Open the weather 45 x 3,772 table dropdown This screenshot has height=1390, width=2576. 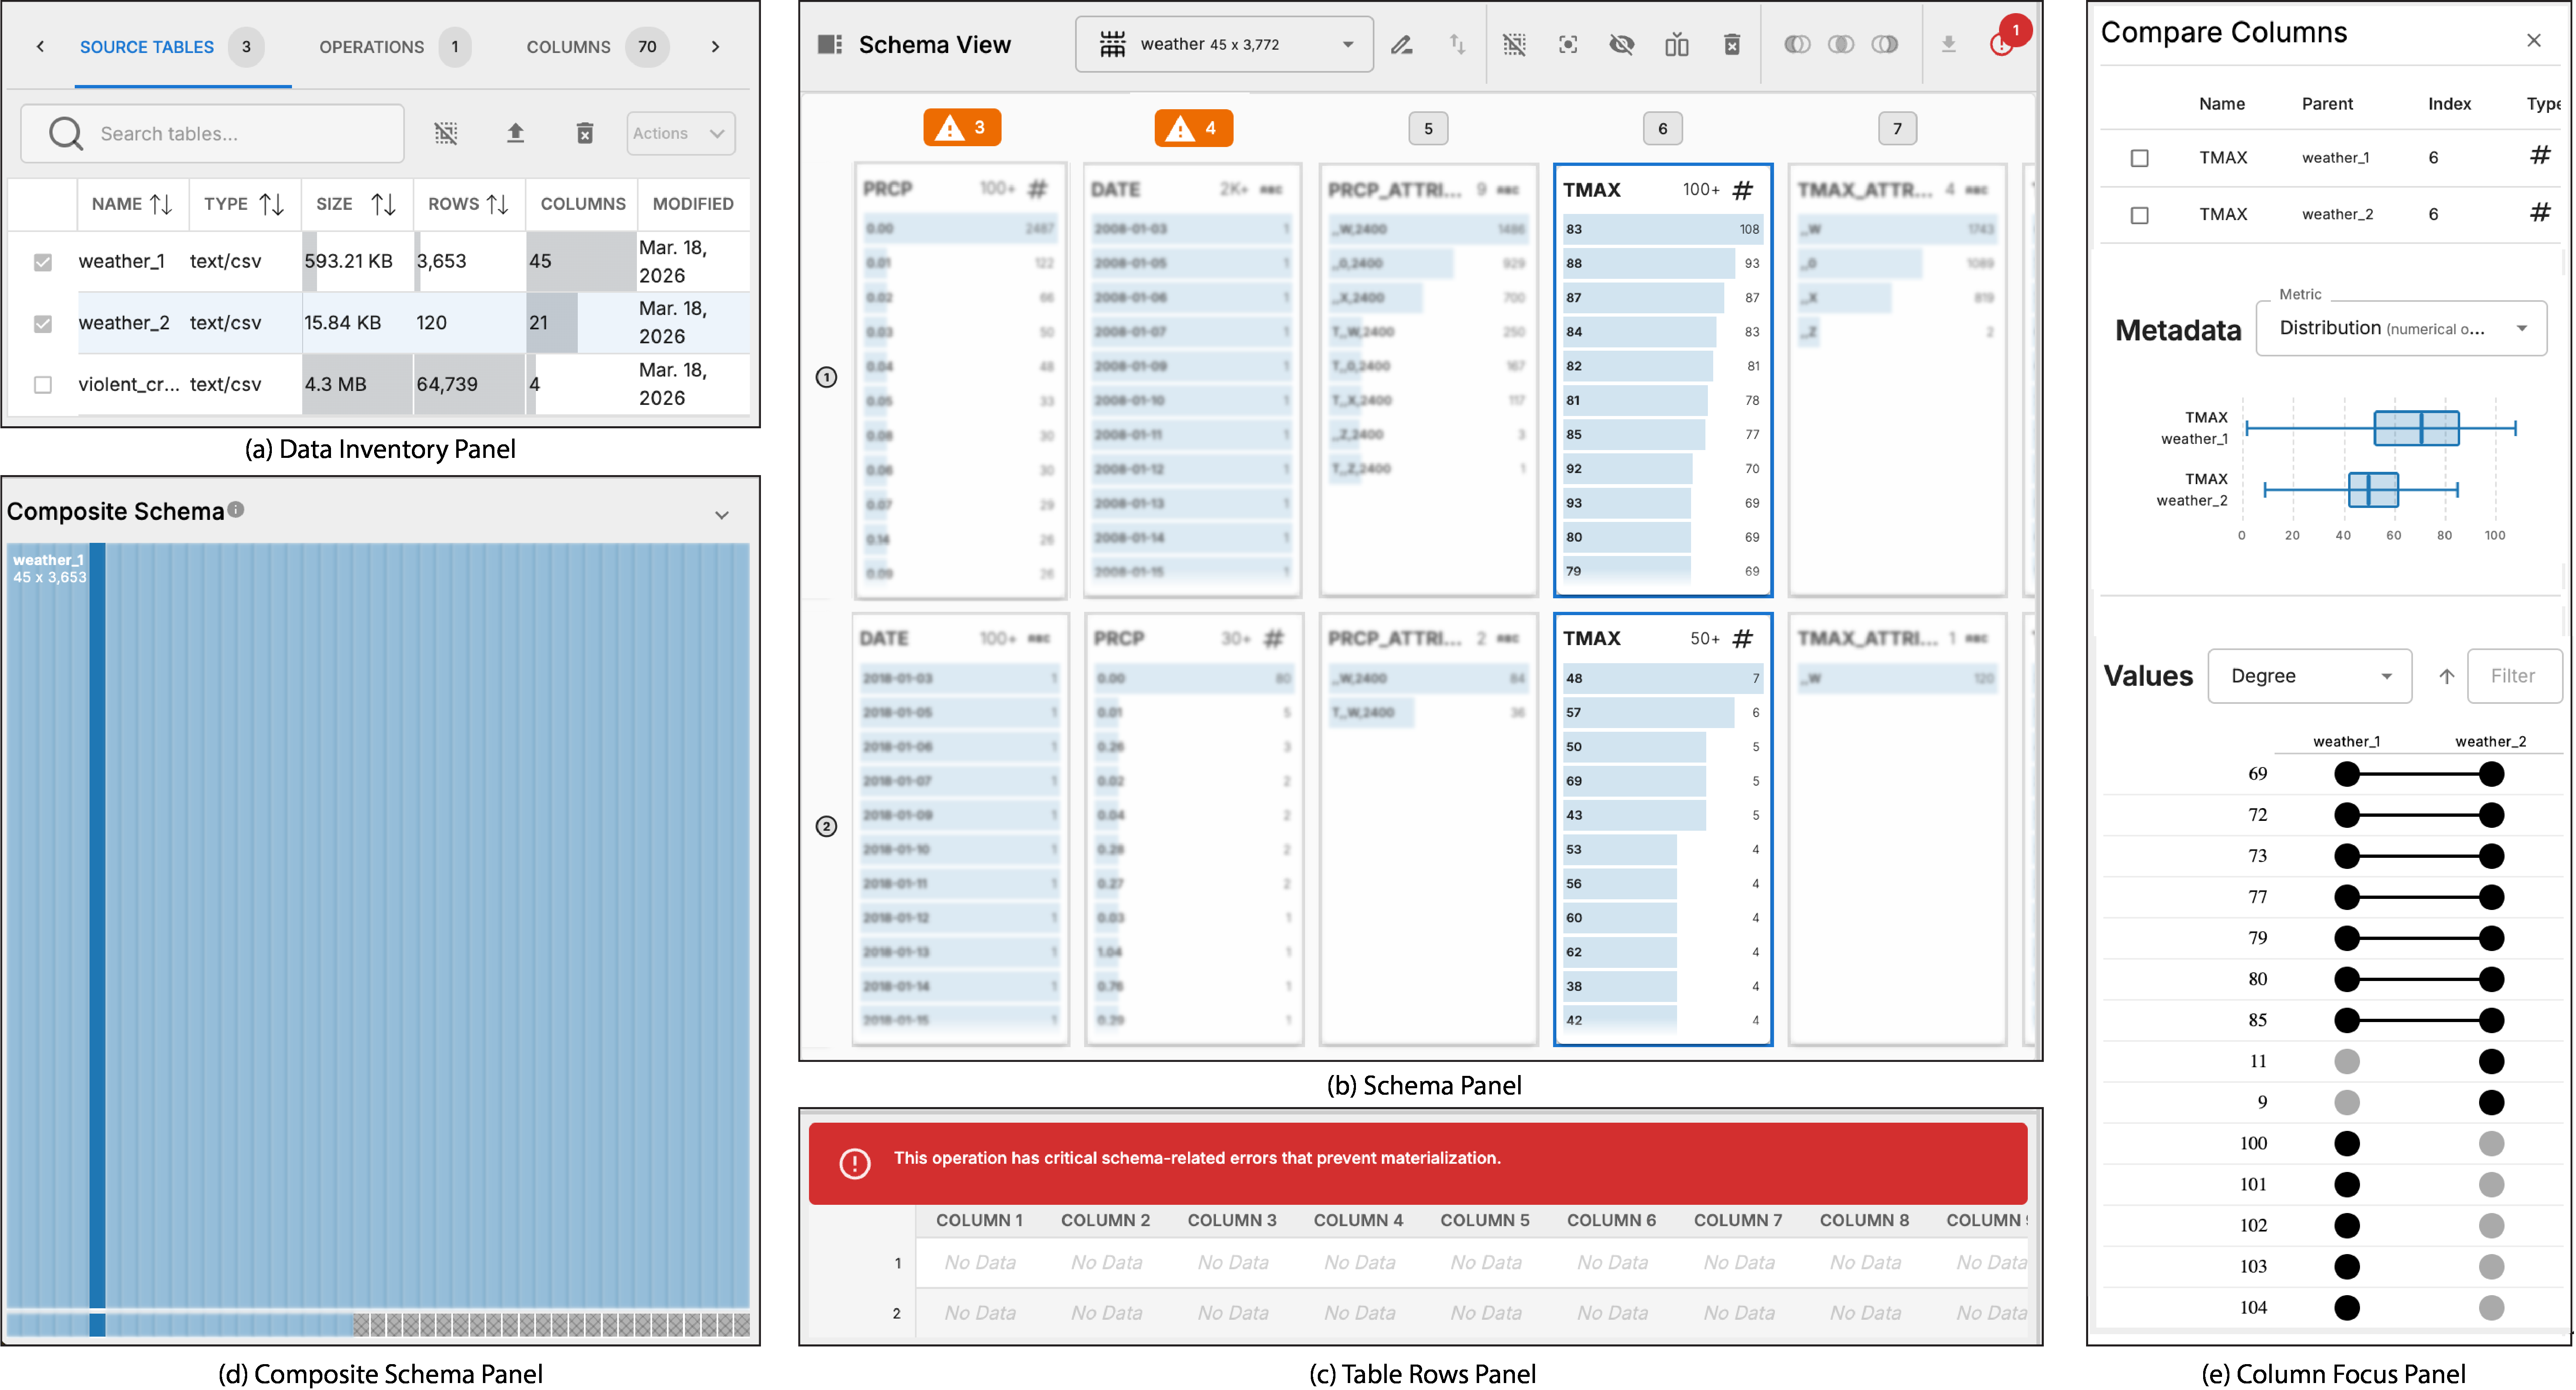click(x=1224, y=44)
